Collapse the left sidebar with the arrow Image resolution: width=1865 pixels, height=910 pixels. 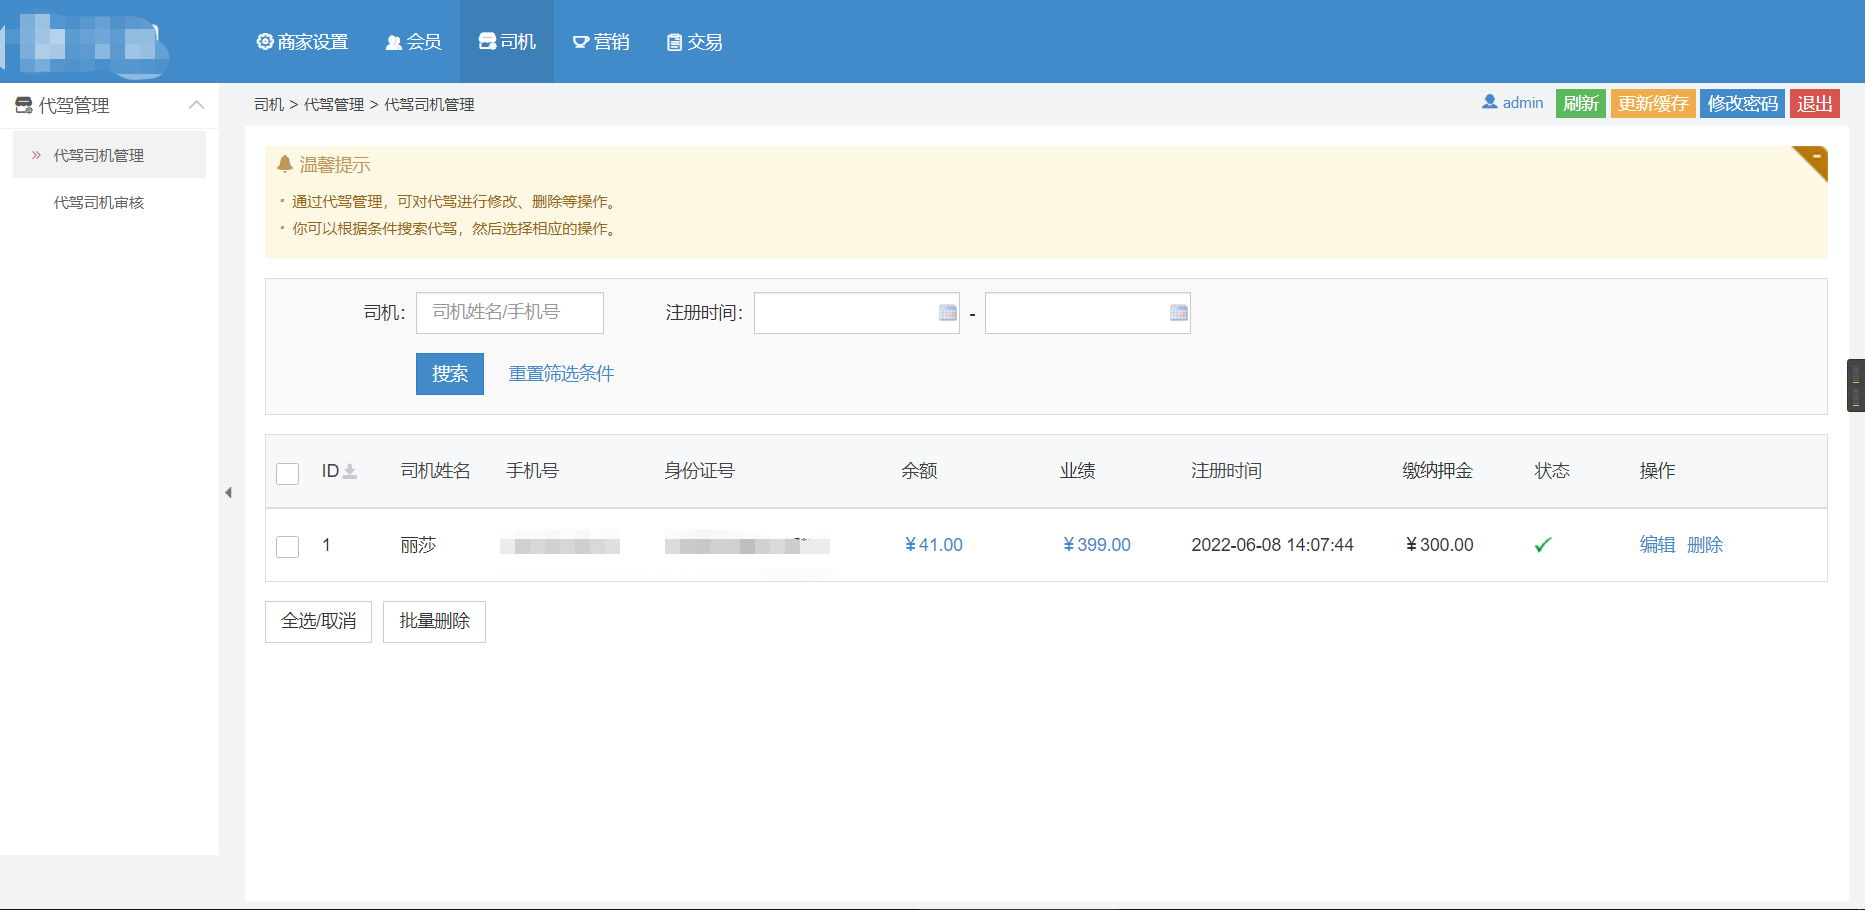pyautogui.click(x=229, y=493)
